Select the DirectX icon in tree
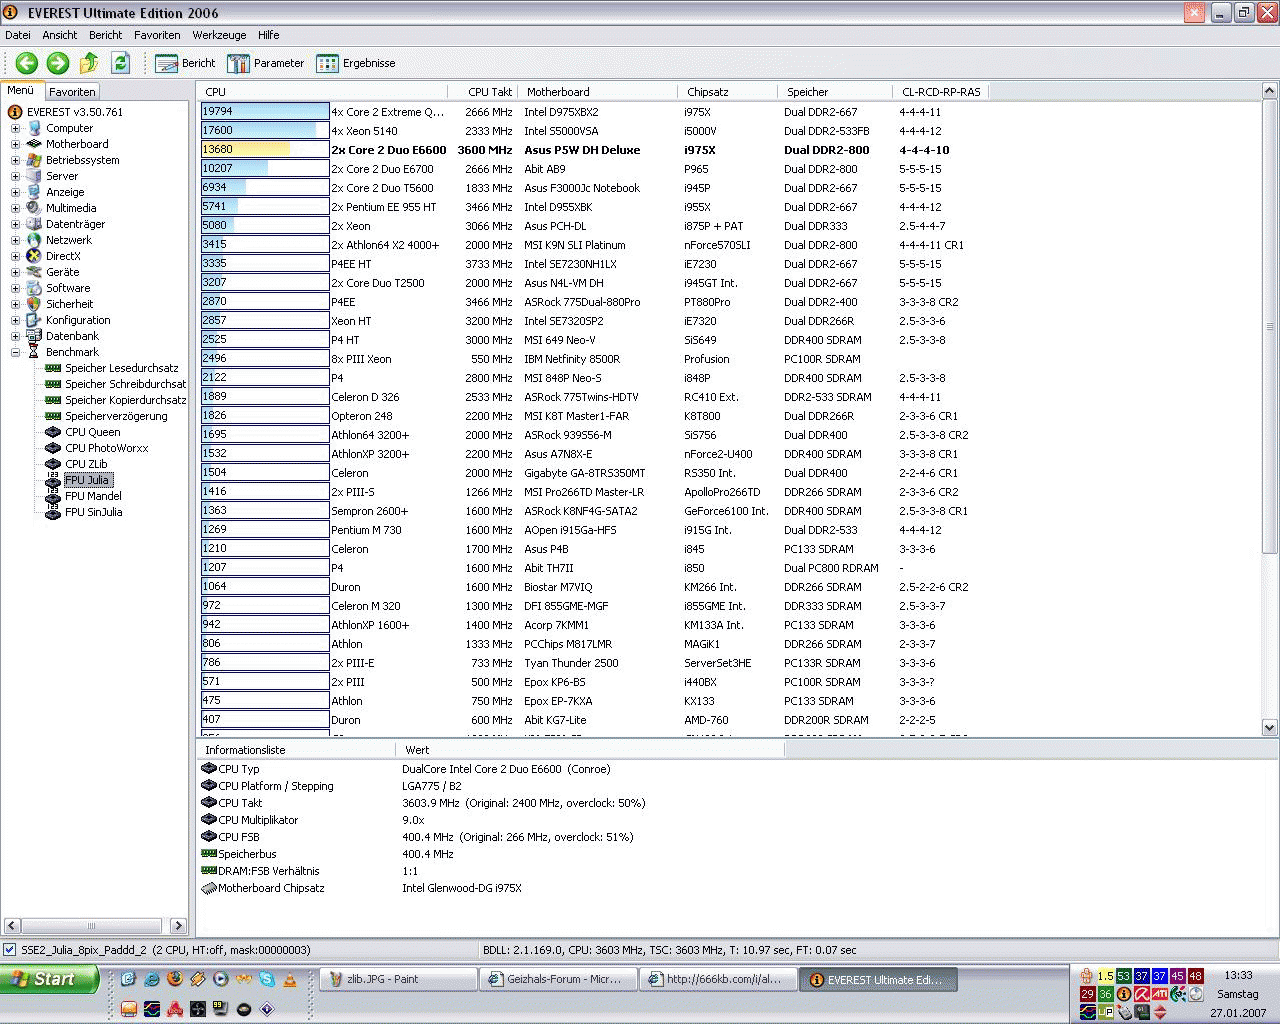1280x1024 pixels. [x=34, y=256]
